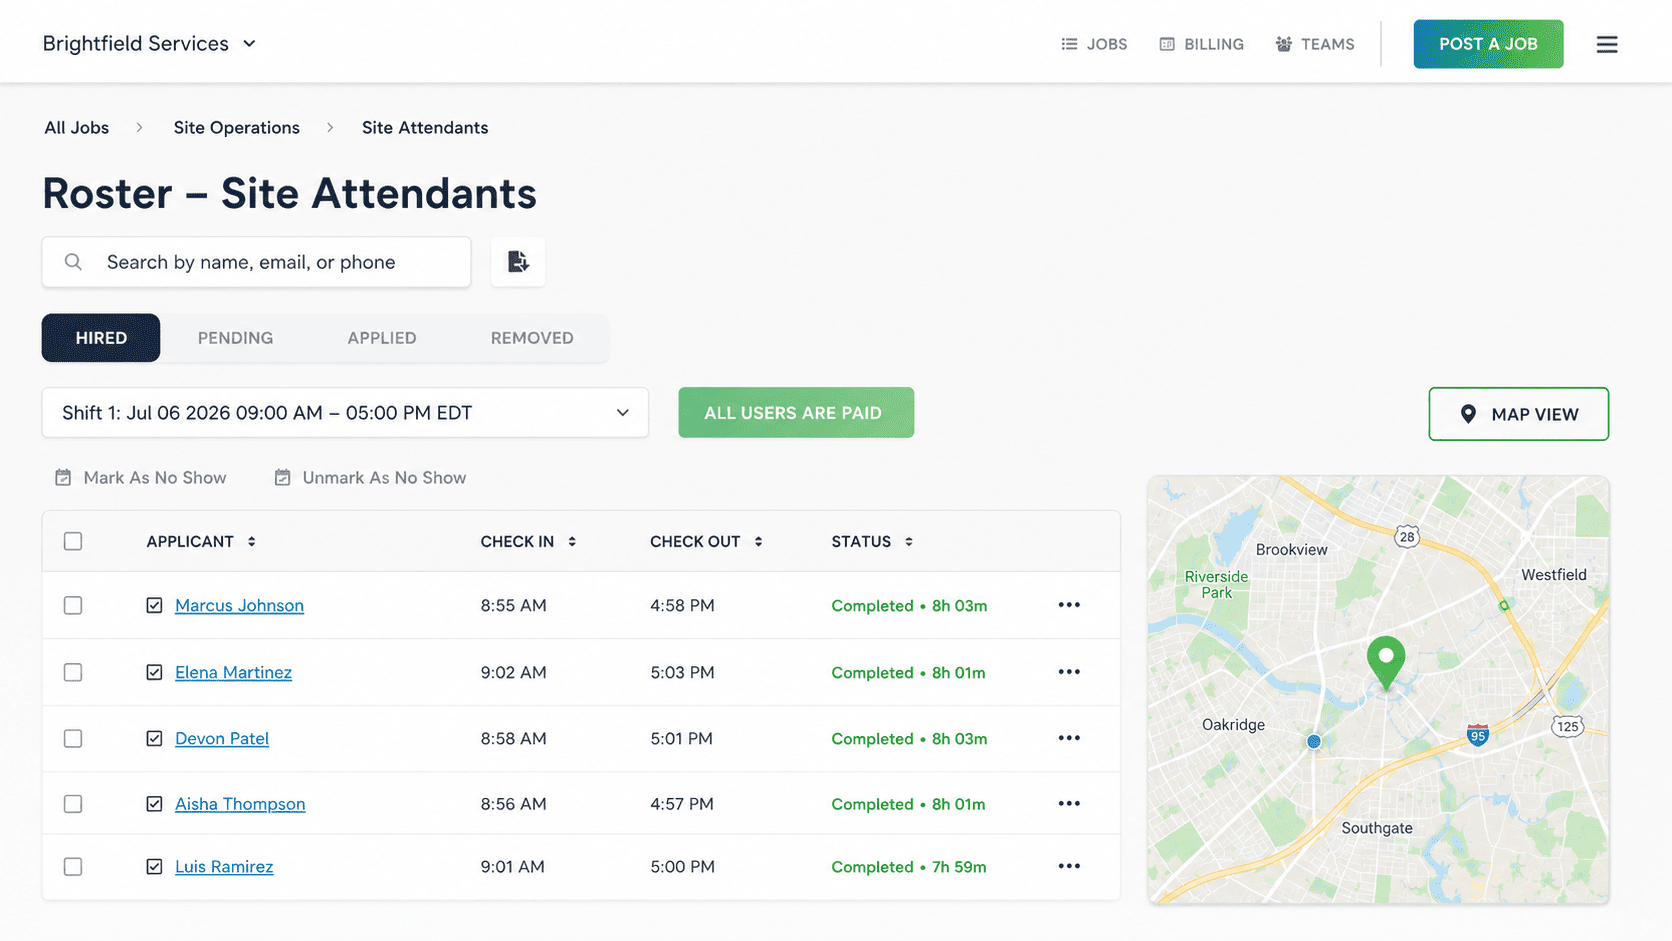Screen dimensions: 1672x941
Task: Click the Site Attendants breadcrumb
Action: pyautogui.click(x=425, y=128)
